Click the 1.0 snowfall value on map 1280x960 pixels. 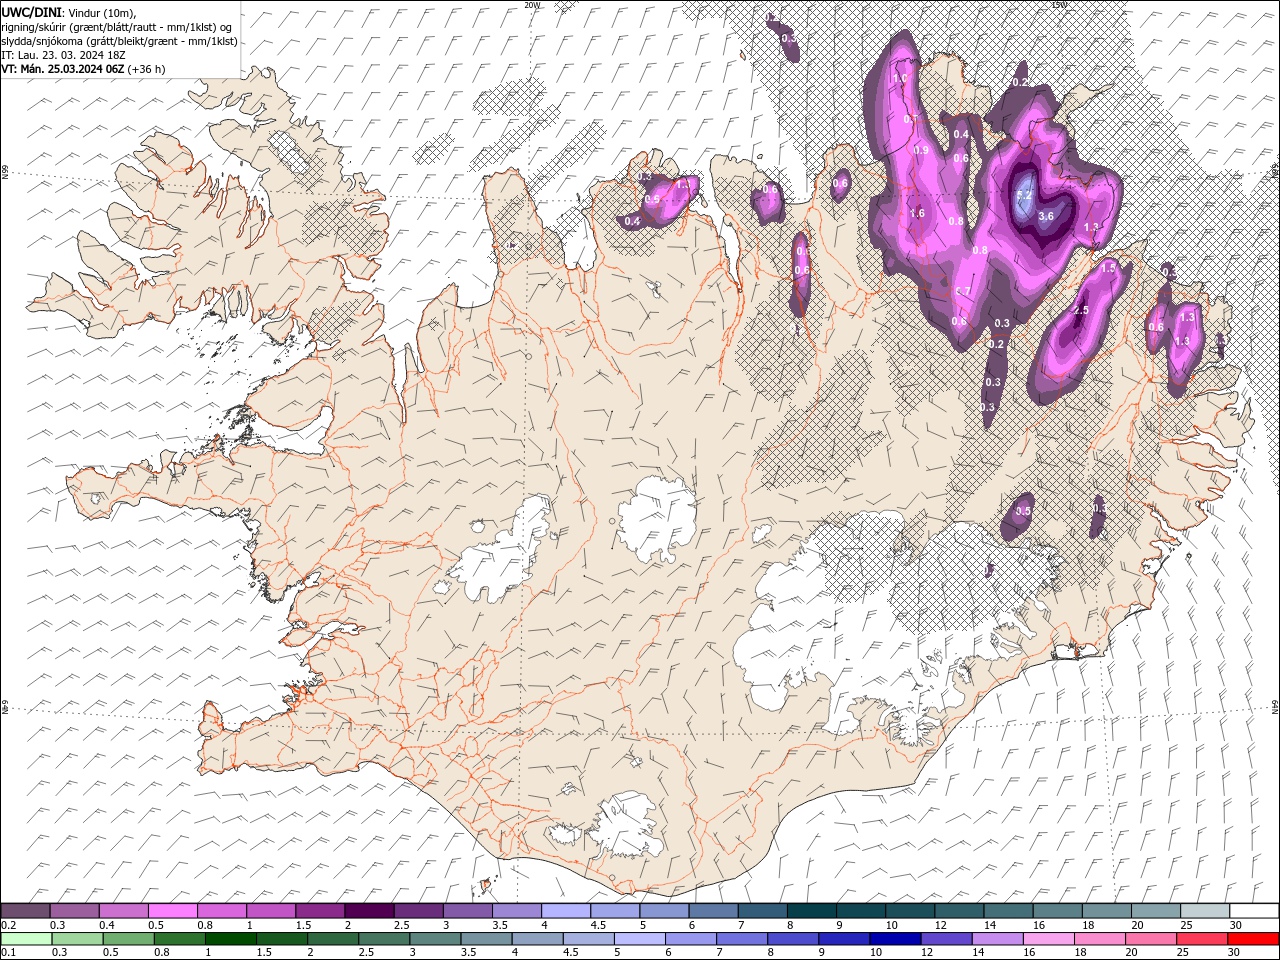coord(899,78)
